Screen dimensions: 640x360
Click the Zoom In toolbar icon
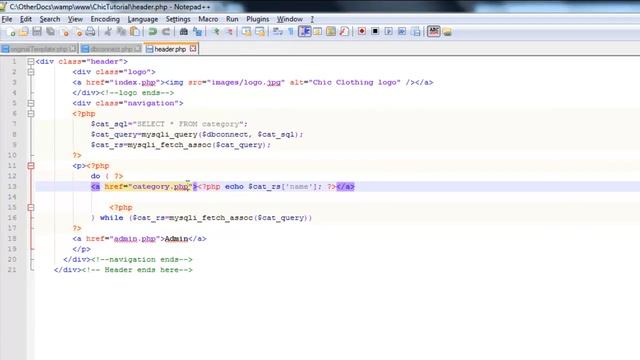(216, 32)
